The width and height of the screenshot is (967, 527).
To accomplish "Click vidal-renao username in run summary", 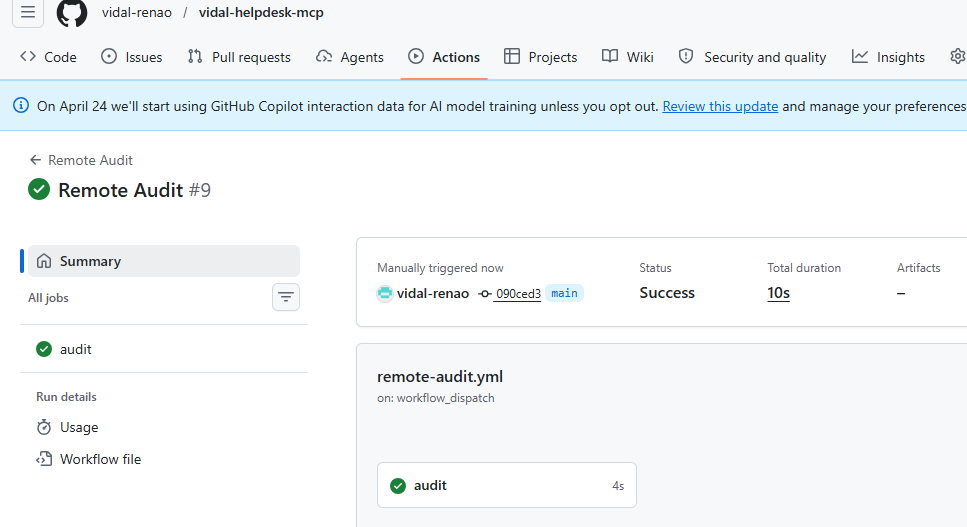I will point(432,293).
